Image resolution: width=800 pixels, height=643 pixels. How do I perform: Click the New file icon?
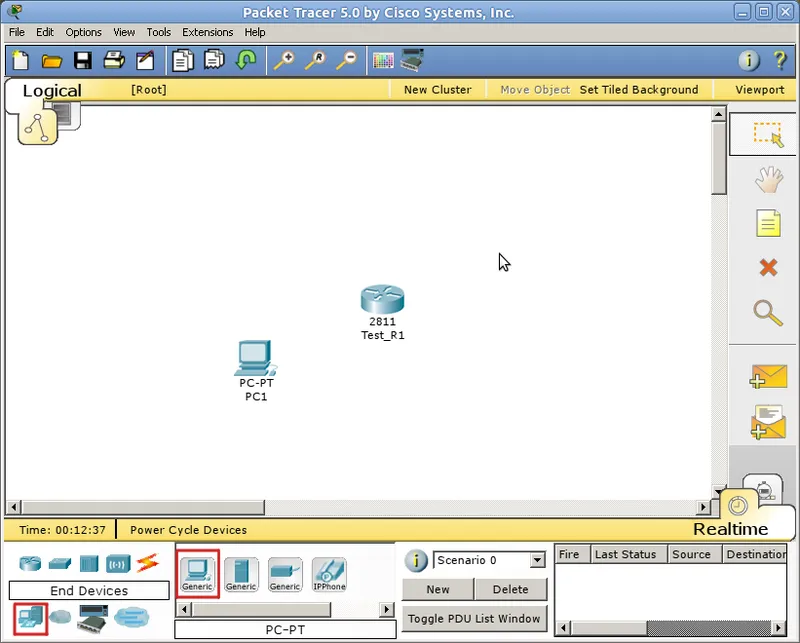coord(20,60)
